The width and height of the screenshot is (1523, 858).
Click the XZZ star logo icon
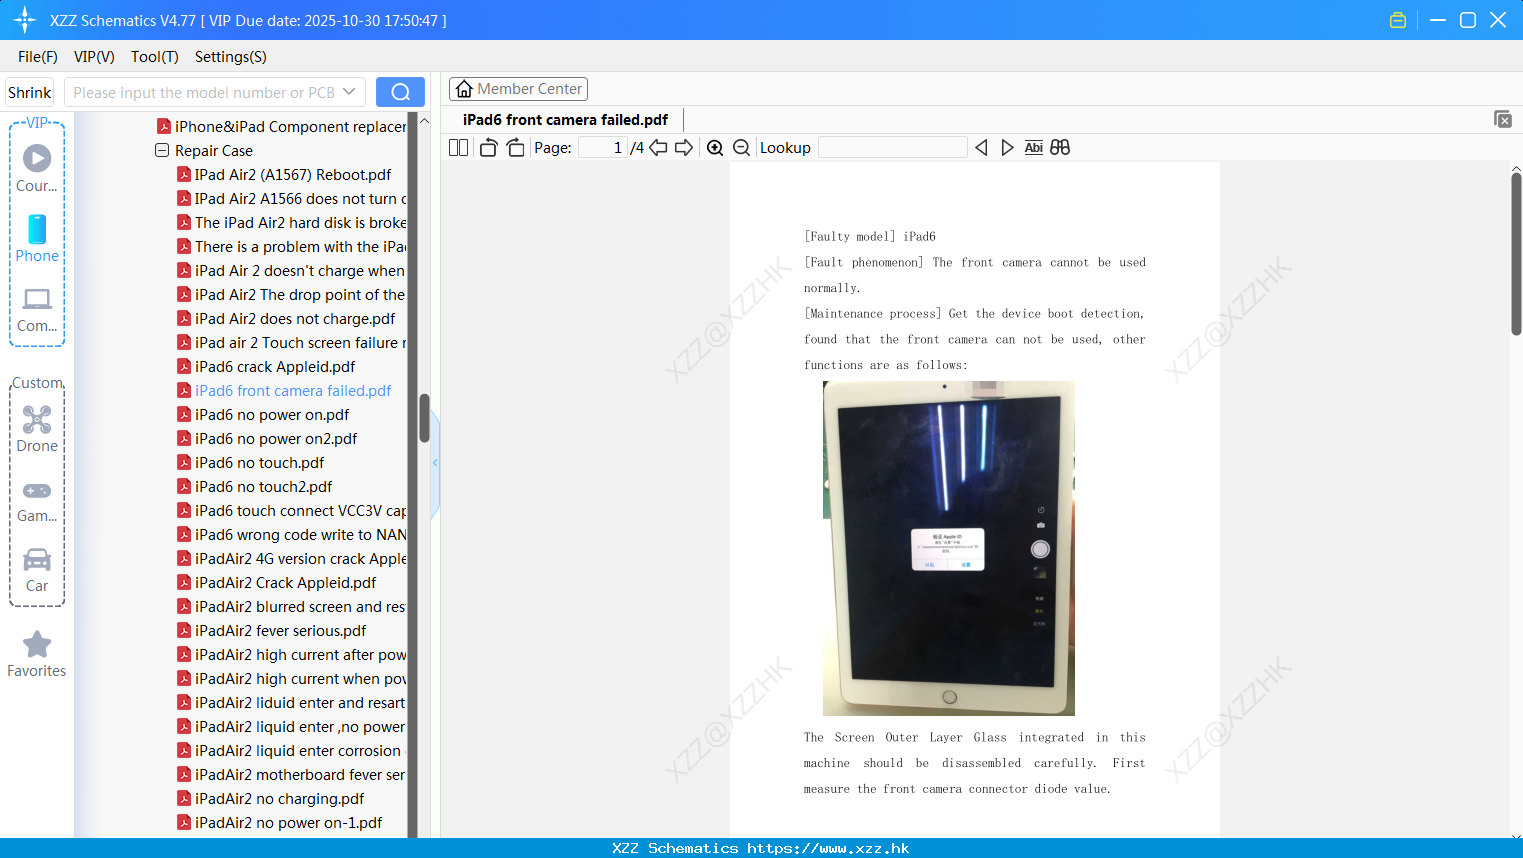[x=25, y=20]
